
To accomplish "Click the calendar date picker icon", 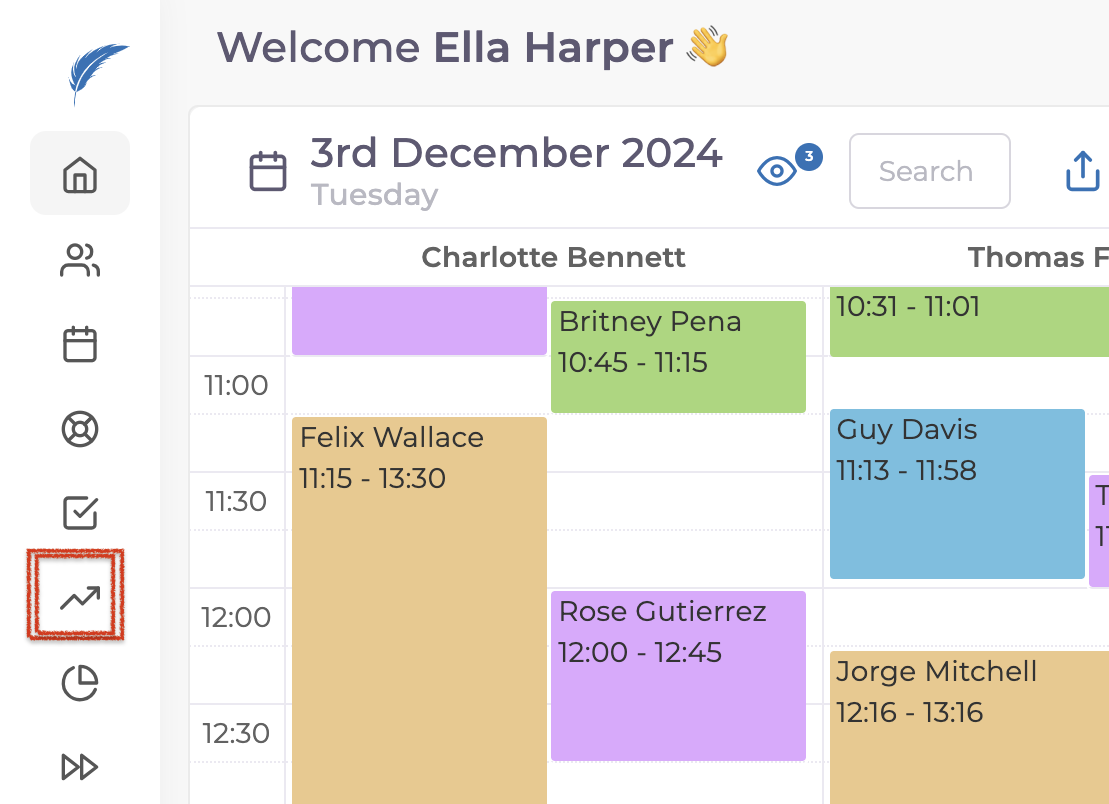I will tap(268, 171).
